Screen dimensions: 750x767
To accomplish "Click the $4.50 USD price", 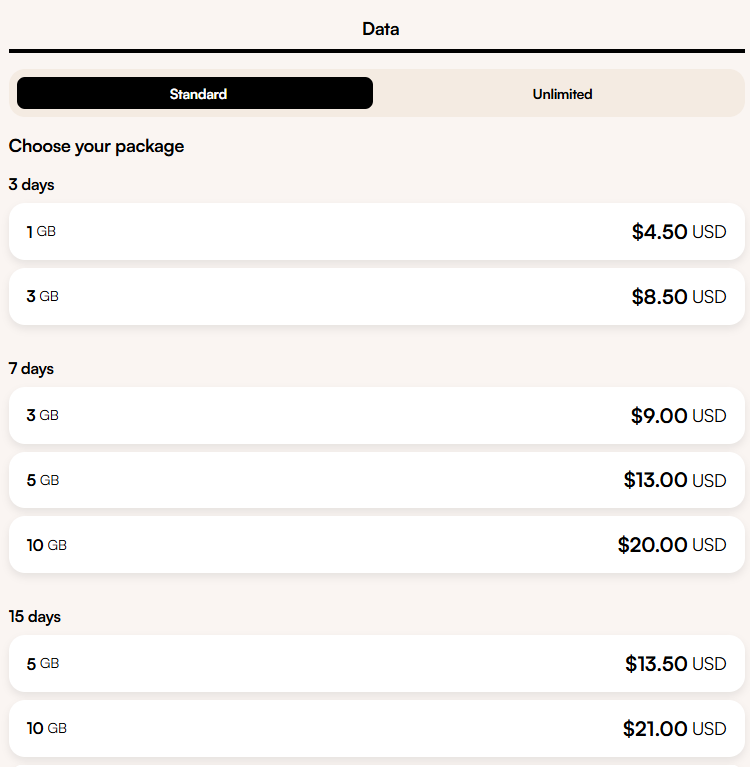I will (678, 232).
